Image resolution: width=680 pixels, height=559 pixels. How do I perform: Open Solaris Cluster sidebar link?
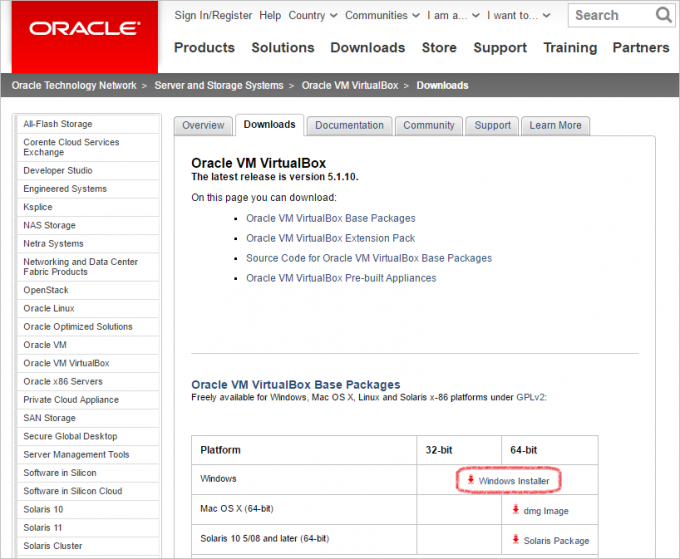pos(53,546)
